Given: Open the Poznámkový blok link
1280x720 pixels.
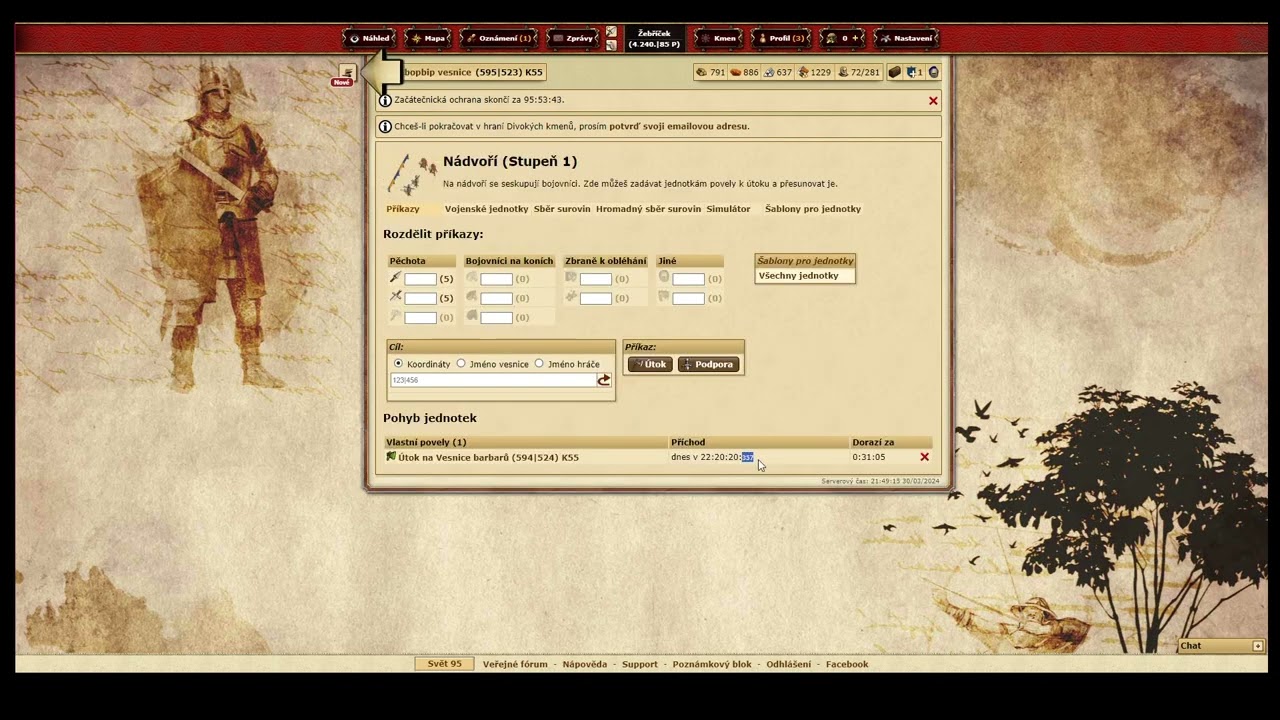Looking at the screenshot, I should [712, 664].
